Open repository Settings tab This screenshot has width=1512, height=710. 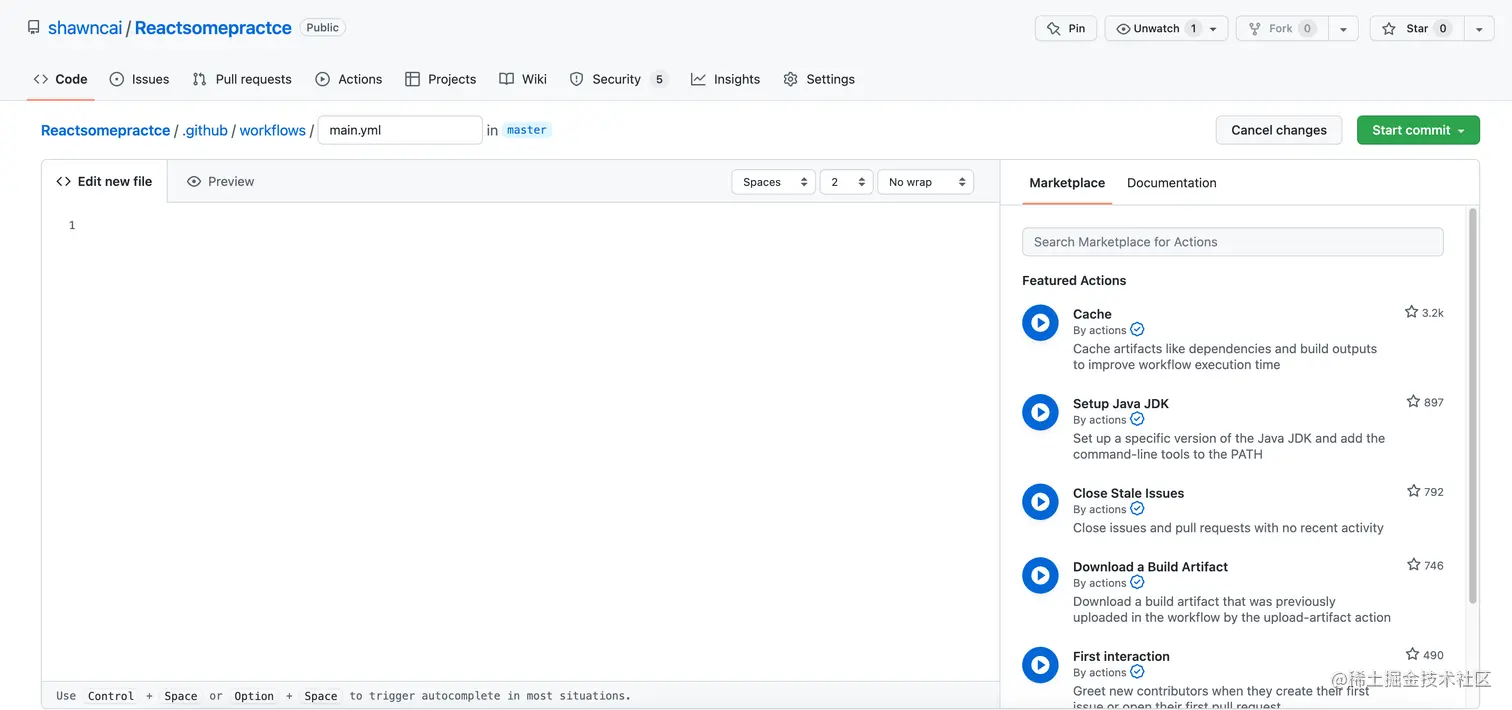pyautogui.click(x=819, y=79)
